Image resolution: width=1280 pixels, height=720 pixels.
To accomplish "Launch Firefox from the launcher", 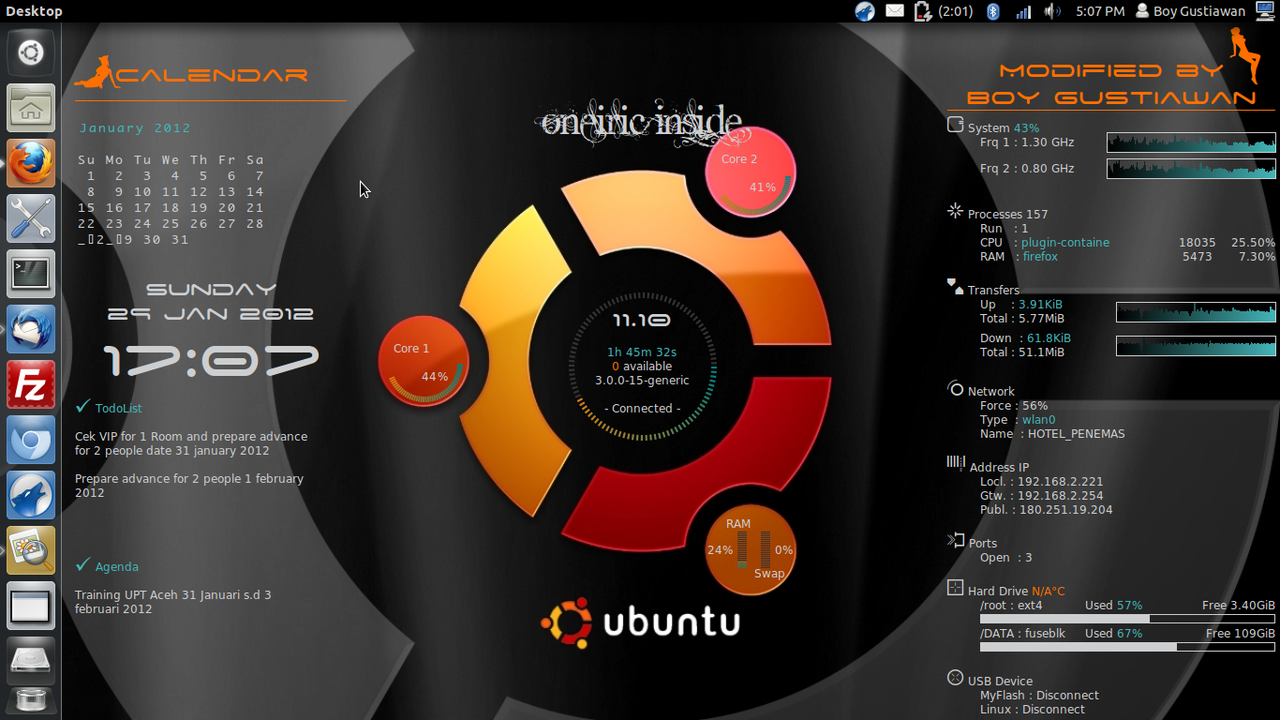I will click(31, 163).
